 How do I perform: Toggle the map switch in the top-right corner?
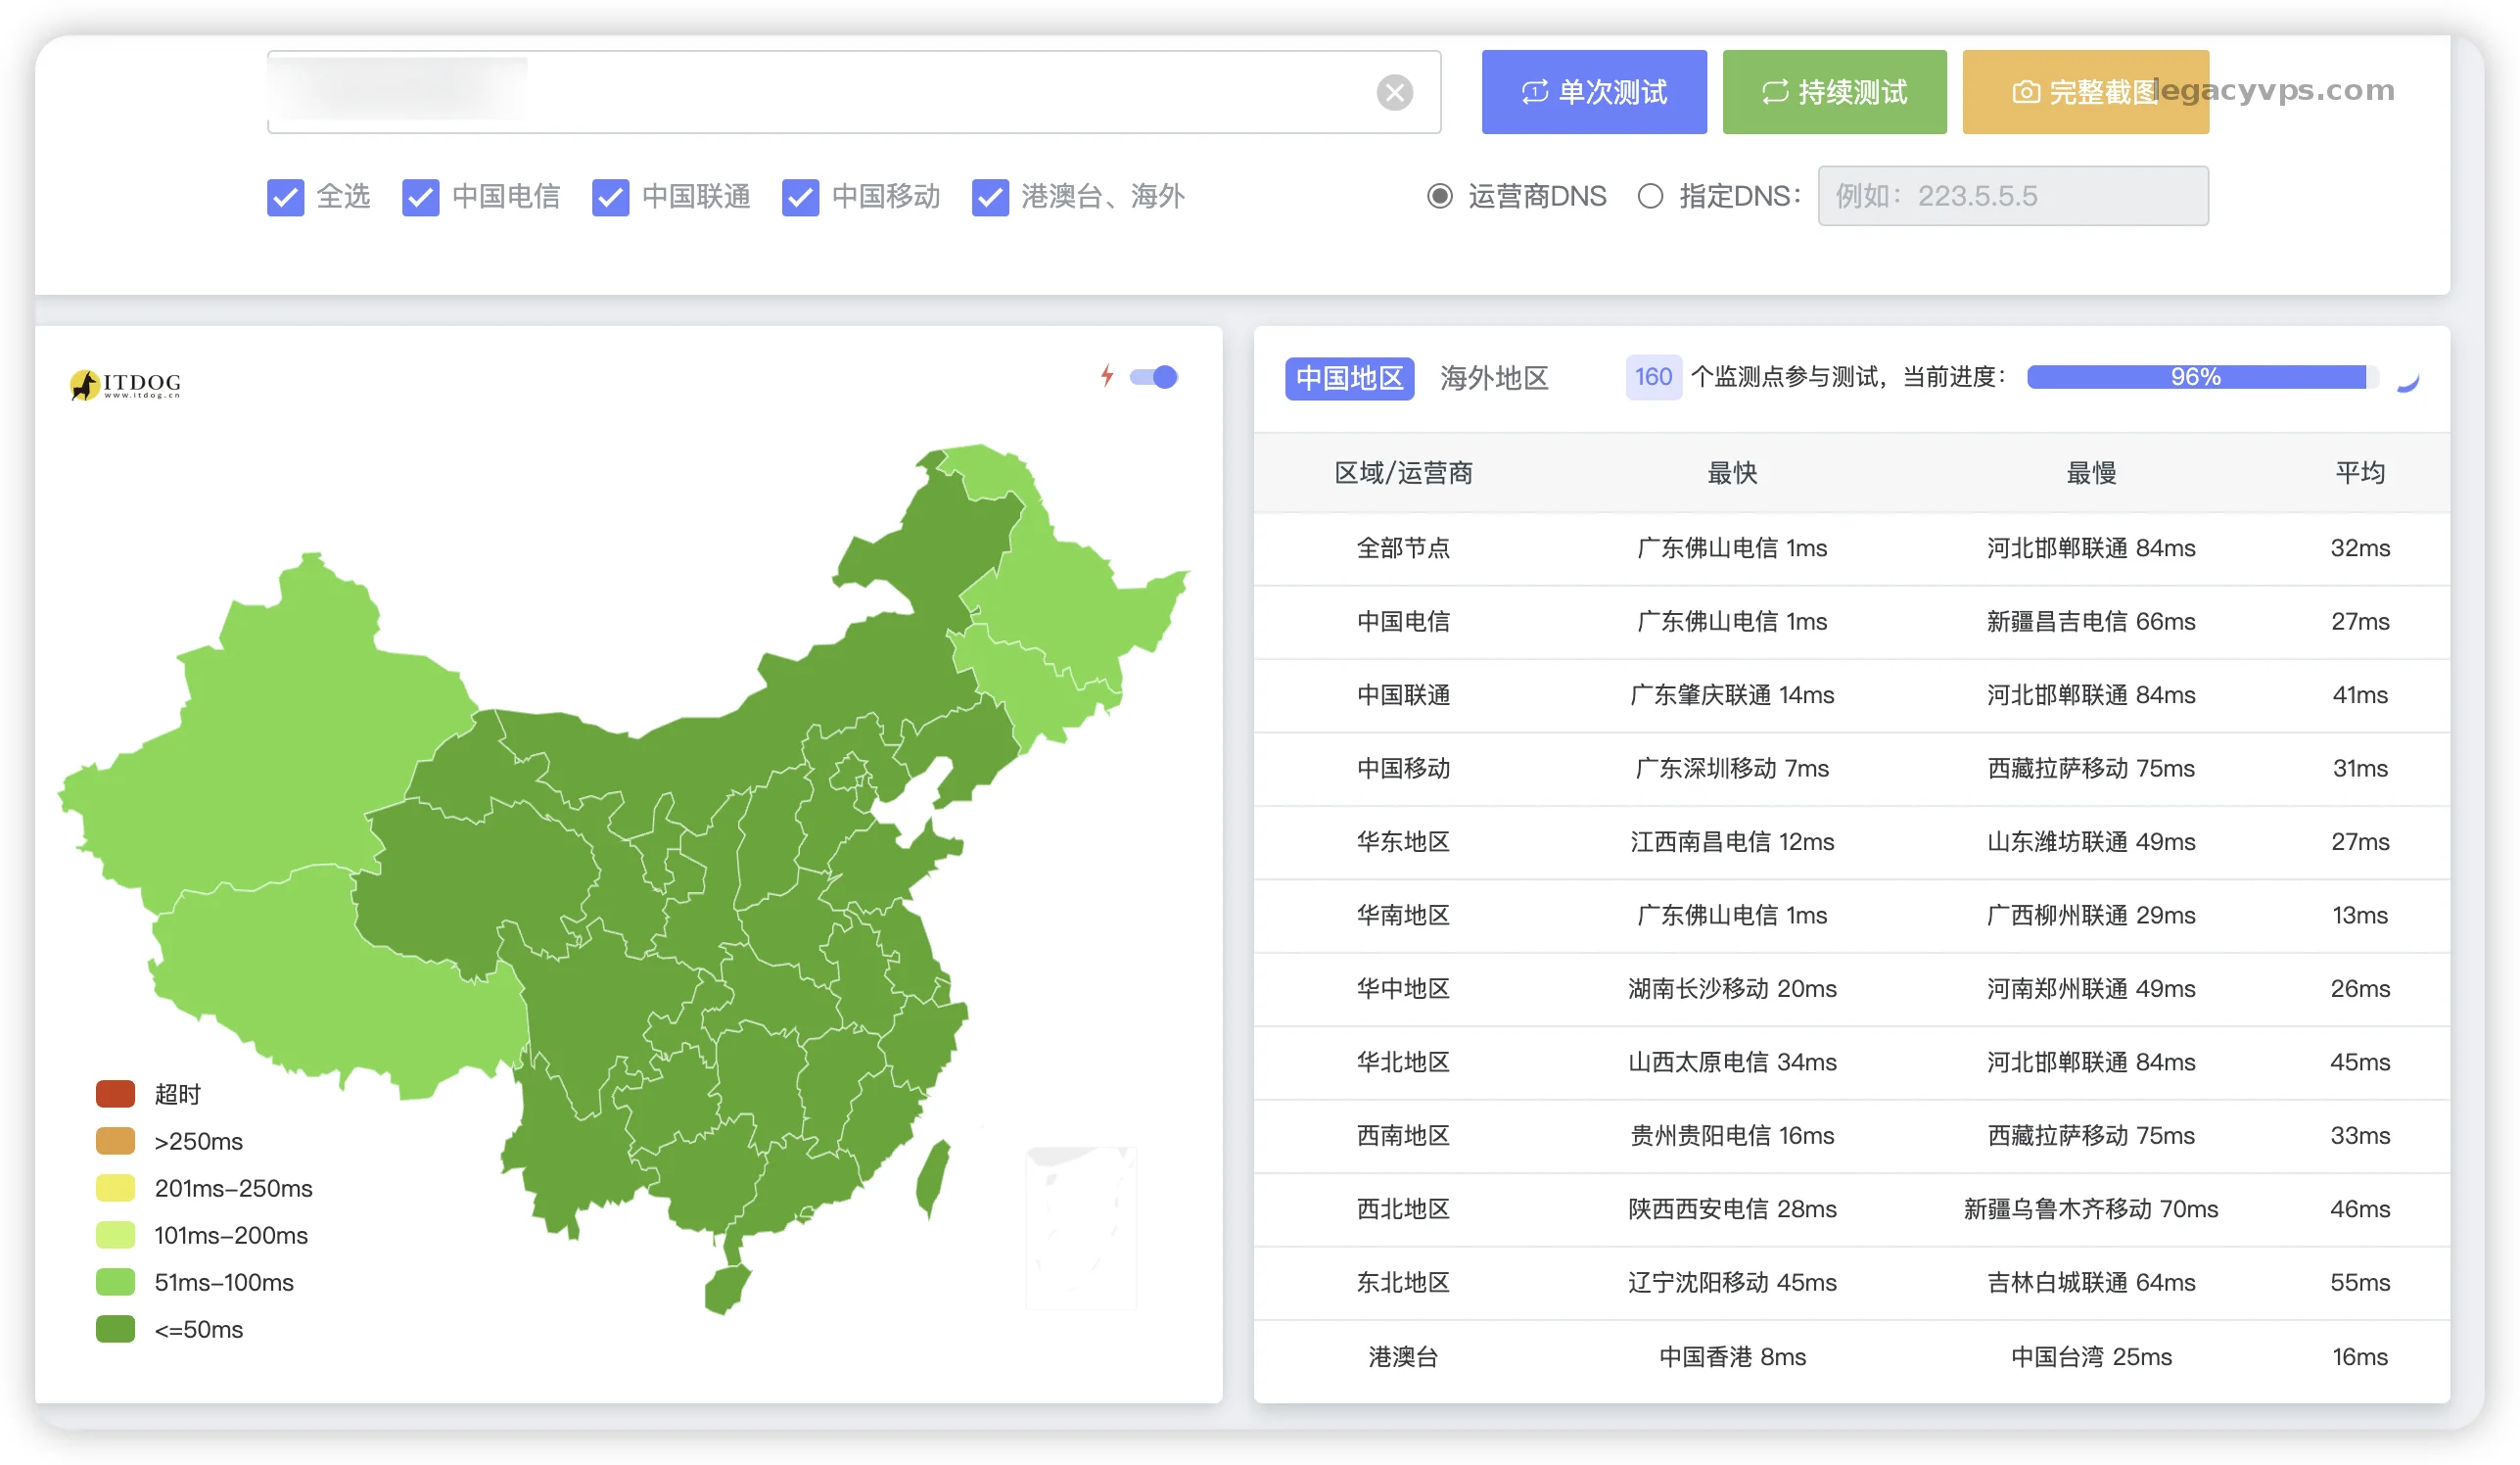(x=1154, y=377)
